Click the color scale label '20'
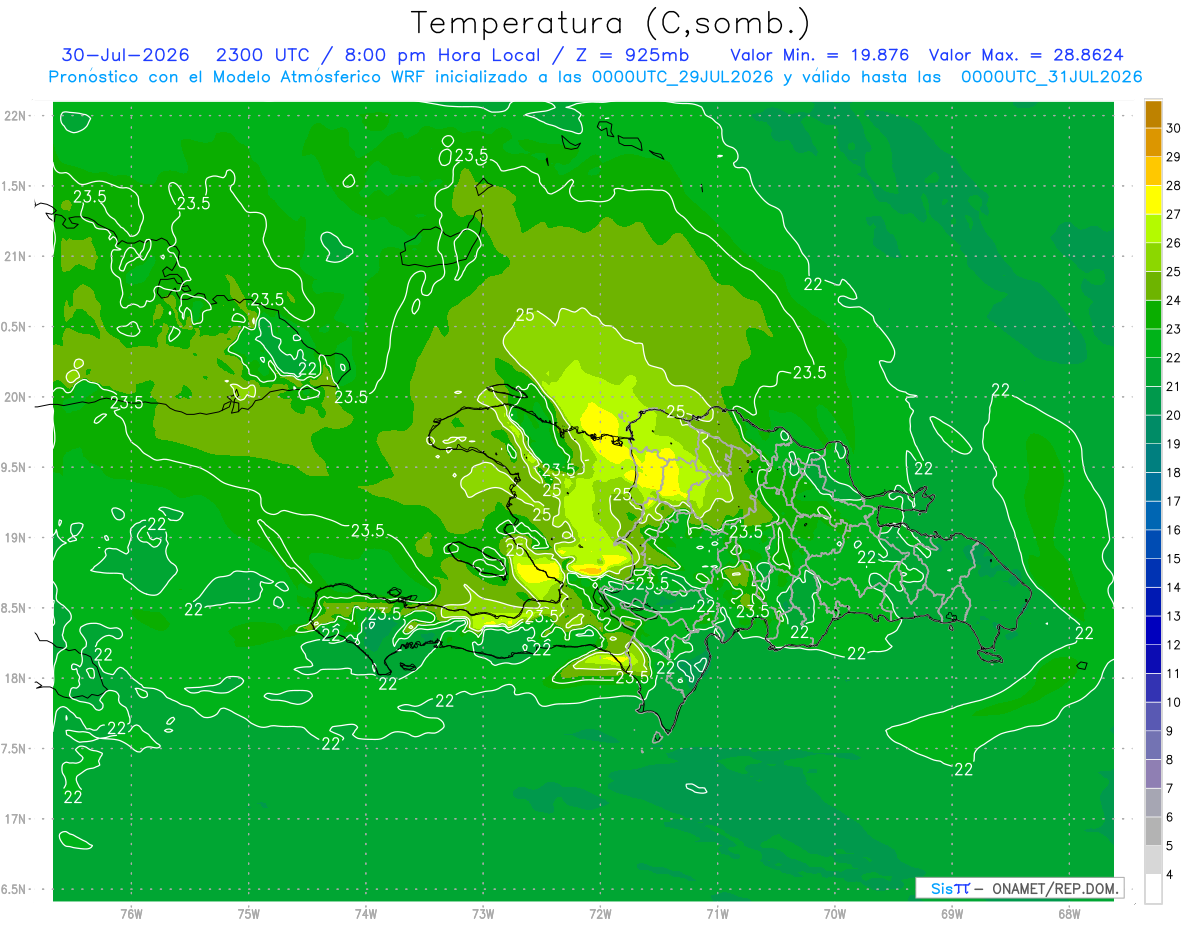The height and width of the screenshot is (927, 1200). 1175,415
